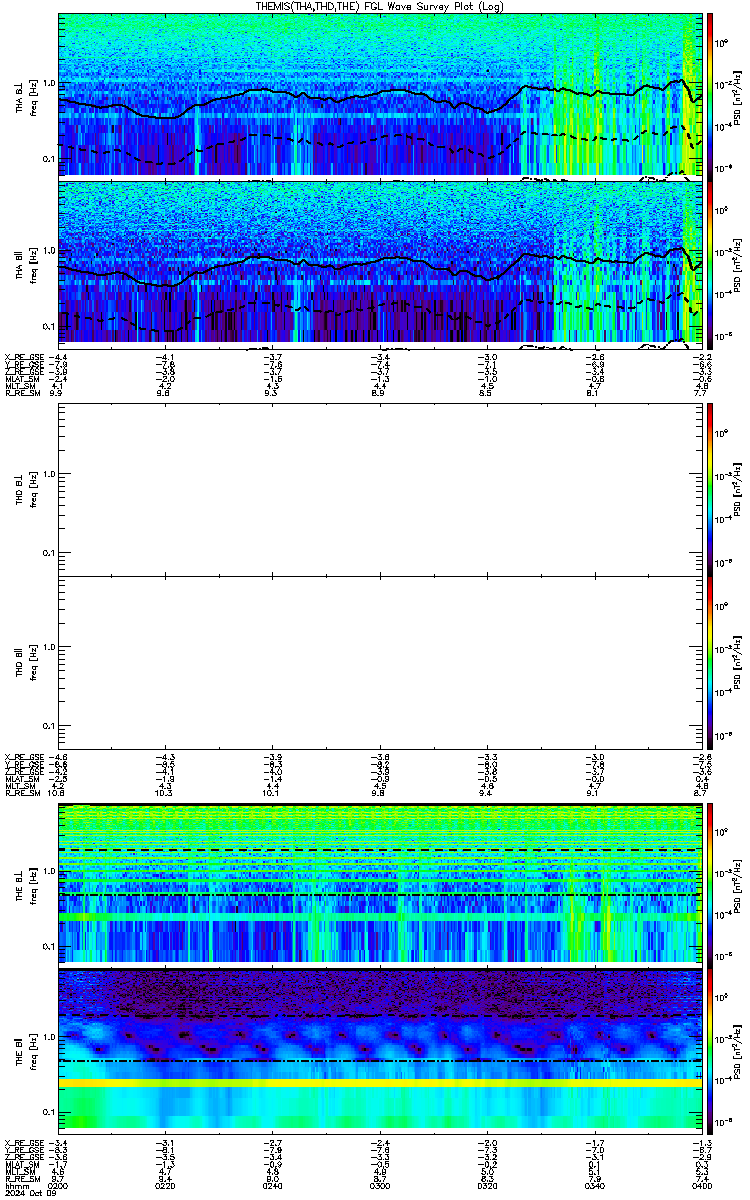Click the THE B⊥ spectrogram panel
Image resolution: width=750 pixels, height=1200 pixels.
point(379,884)
